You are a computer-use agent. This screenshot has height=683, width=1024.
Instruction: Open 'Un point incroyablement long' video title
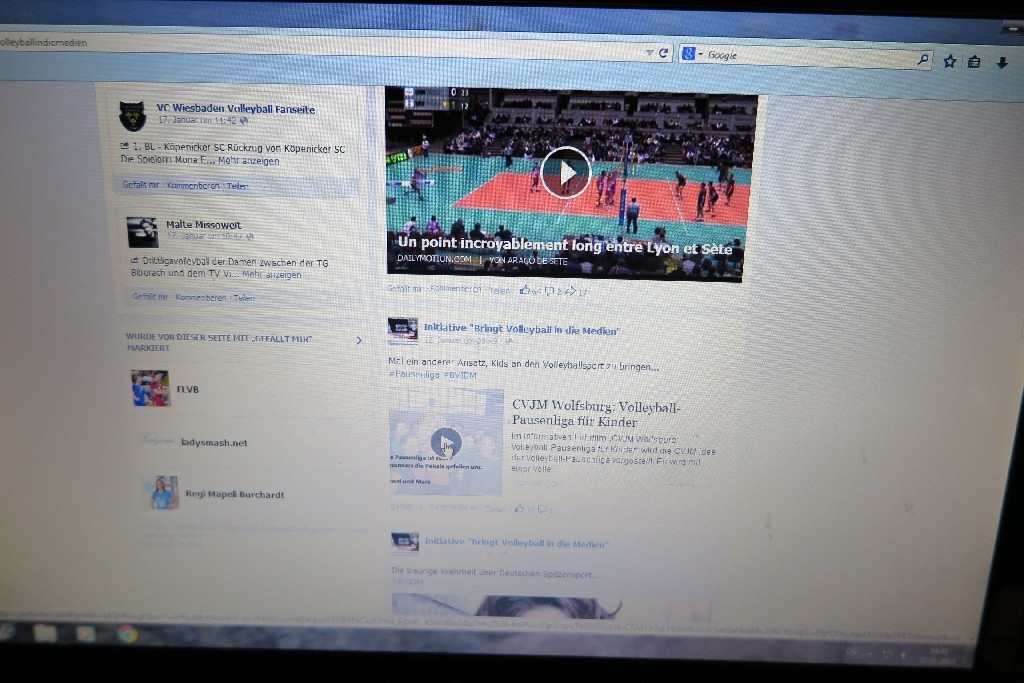565,246
